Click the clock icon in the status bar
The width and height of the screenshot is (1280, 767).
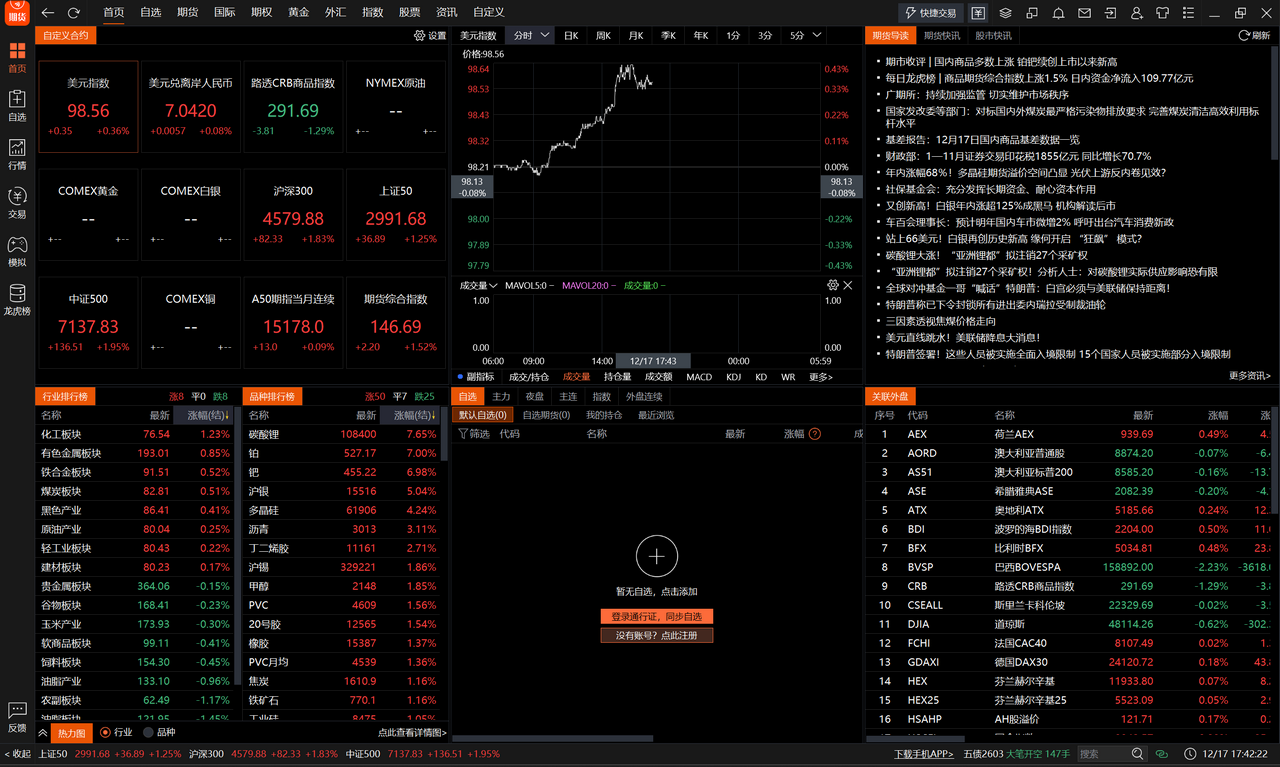[1190, 754]
